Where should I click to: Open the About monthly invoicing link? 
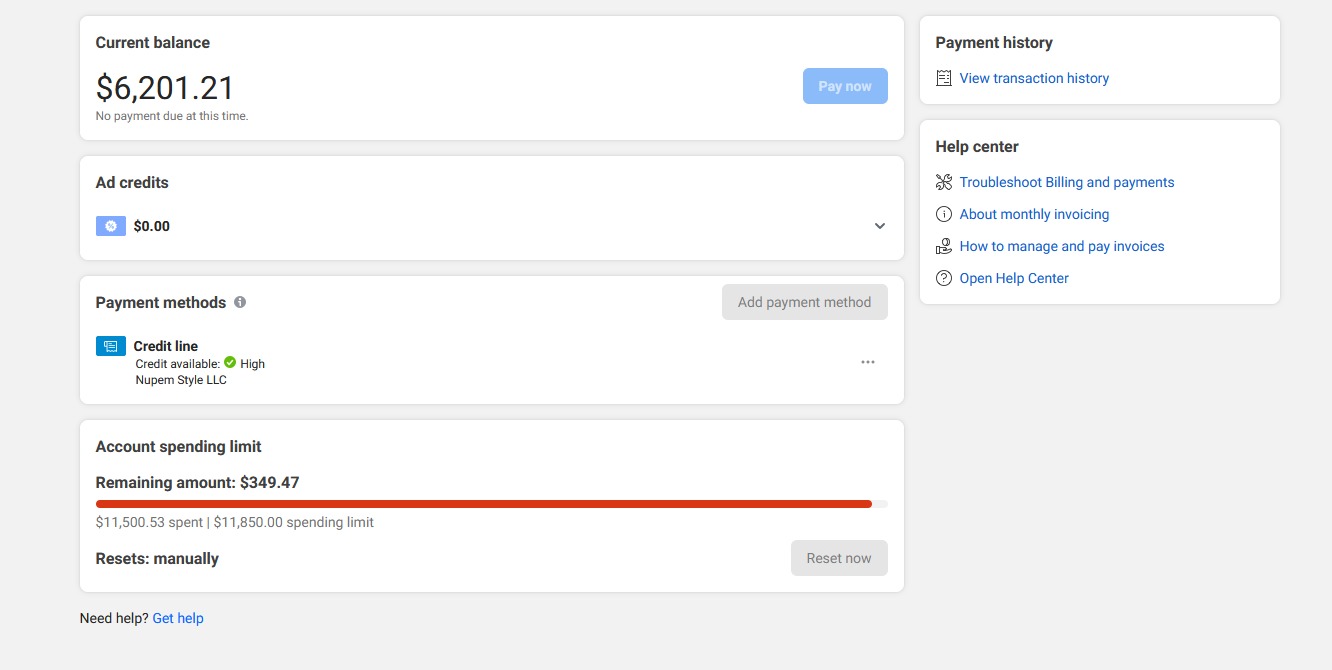[x=1034, y=214]
